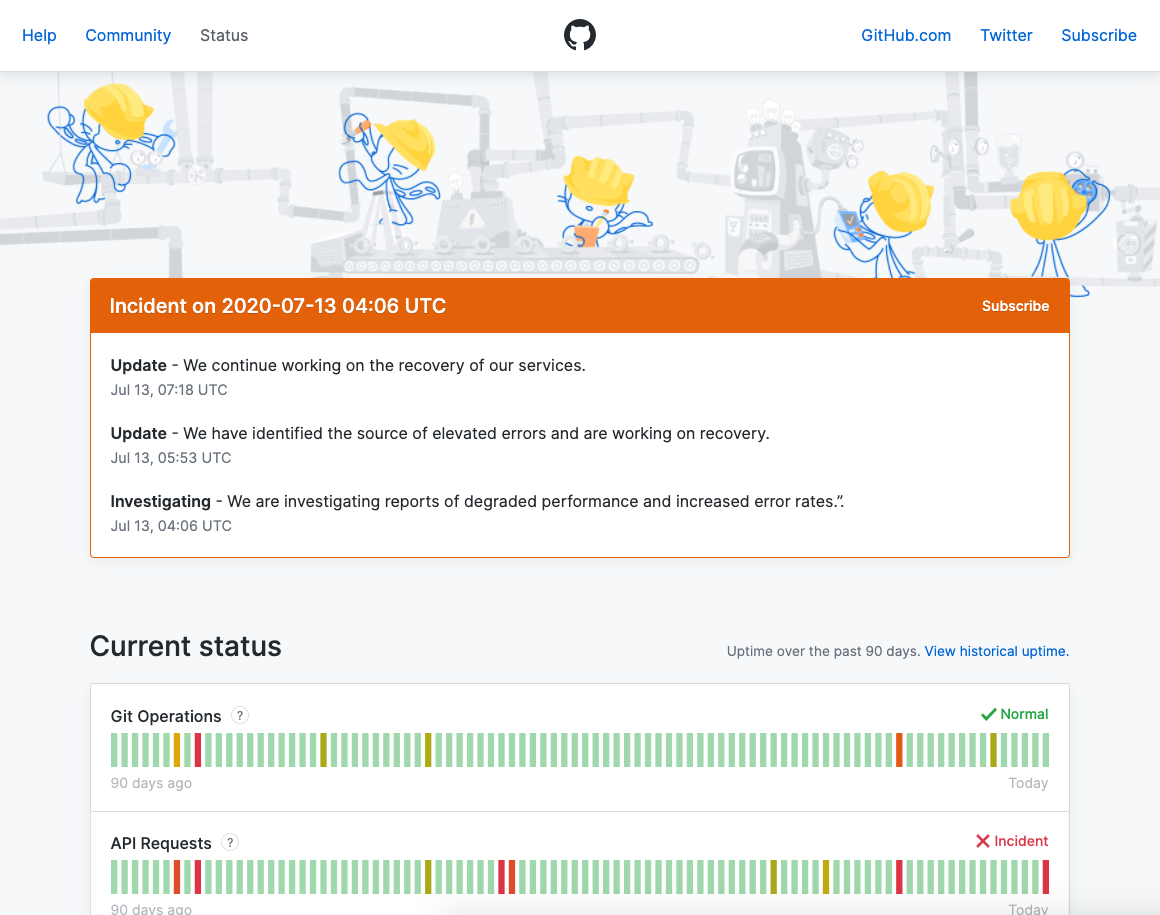Open View historical uptime link
Viewport: 1160px width, 915px height.
[x=997, y=651]
